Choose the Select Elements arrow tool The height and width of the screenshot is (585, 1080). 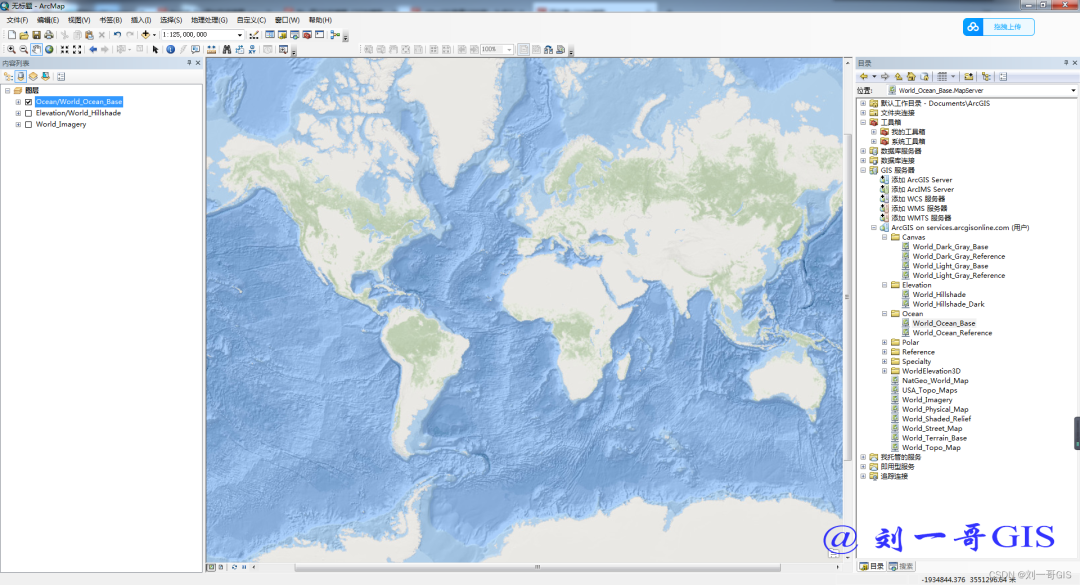tap(156, 50)
